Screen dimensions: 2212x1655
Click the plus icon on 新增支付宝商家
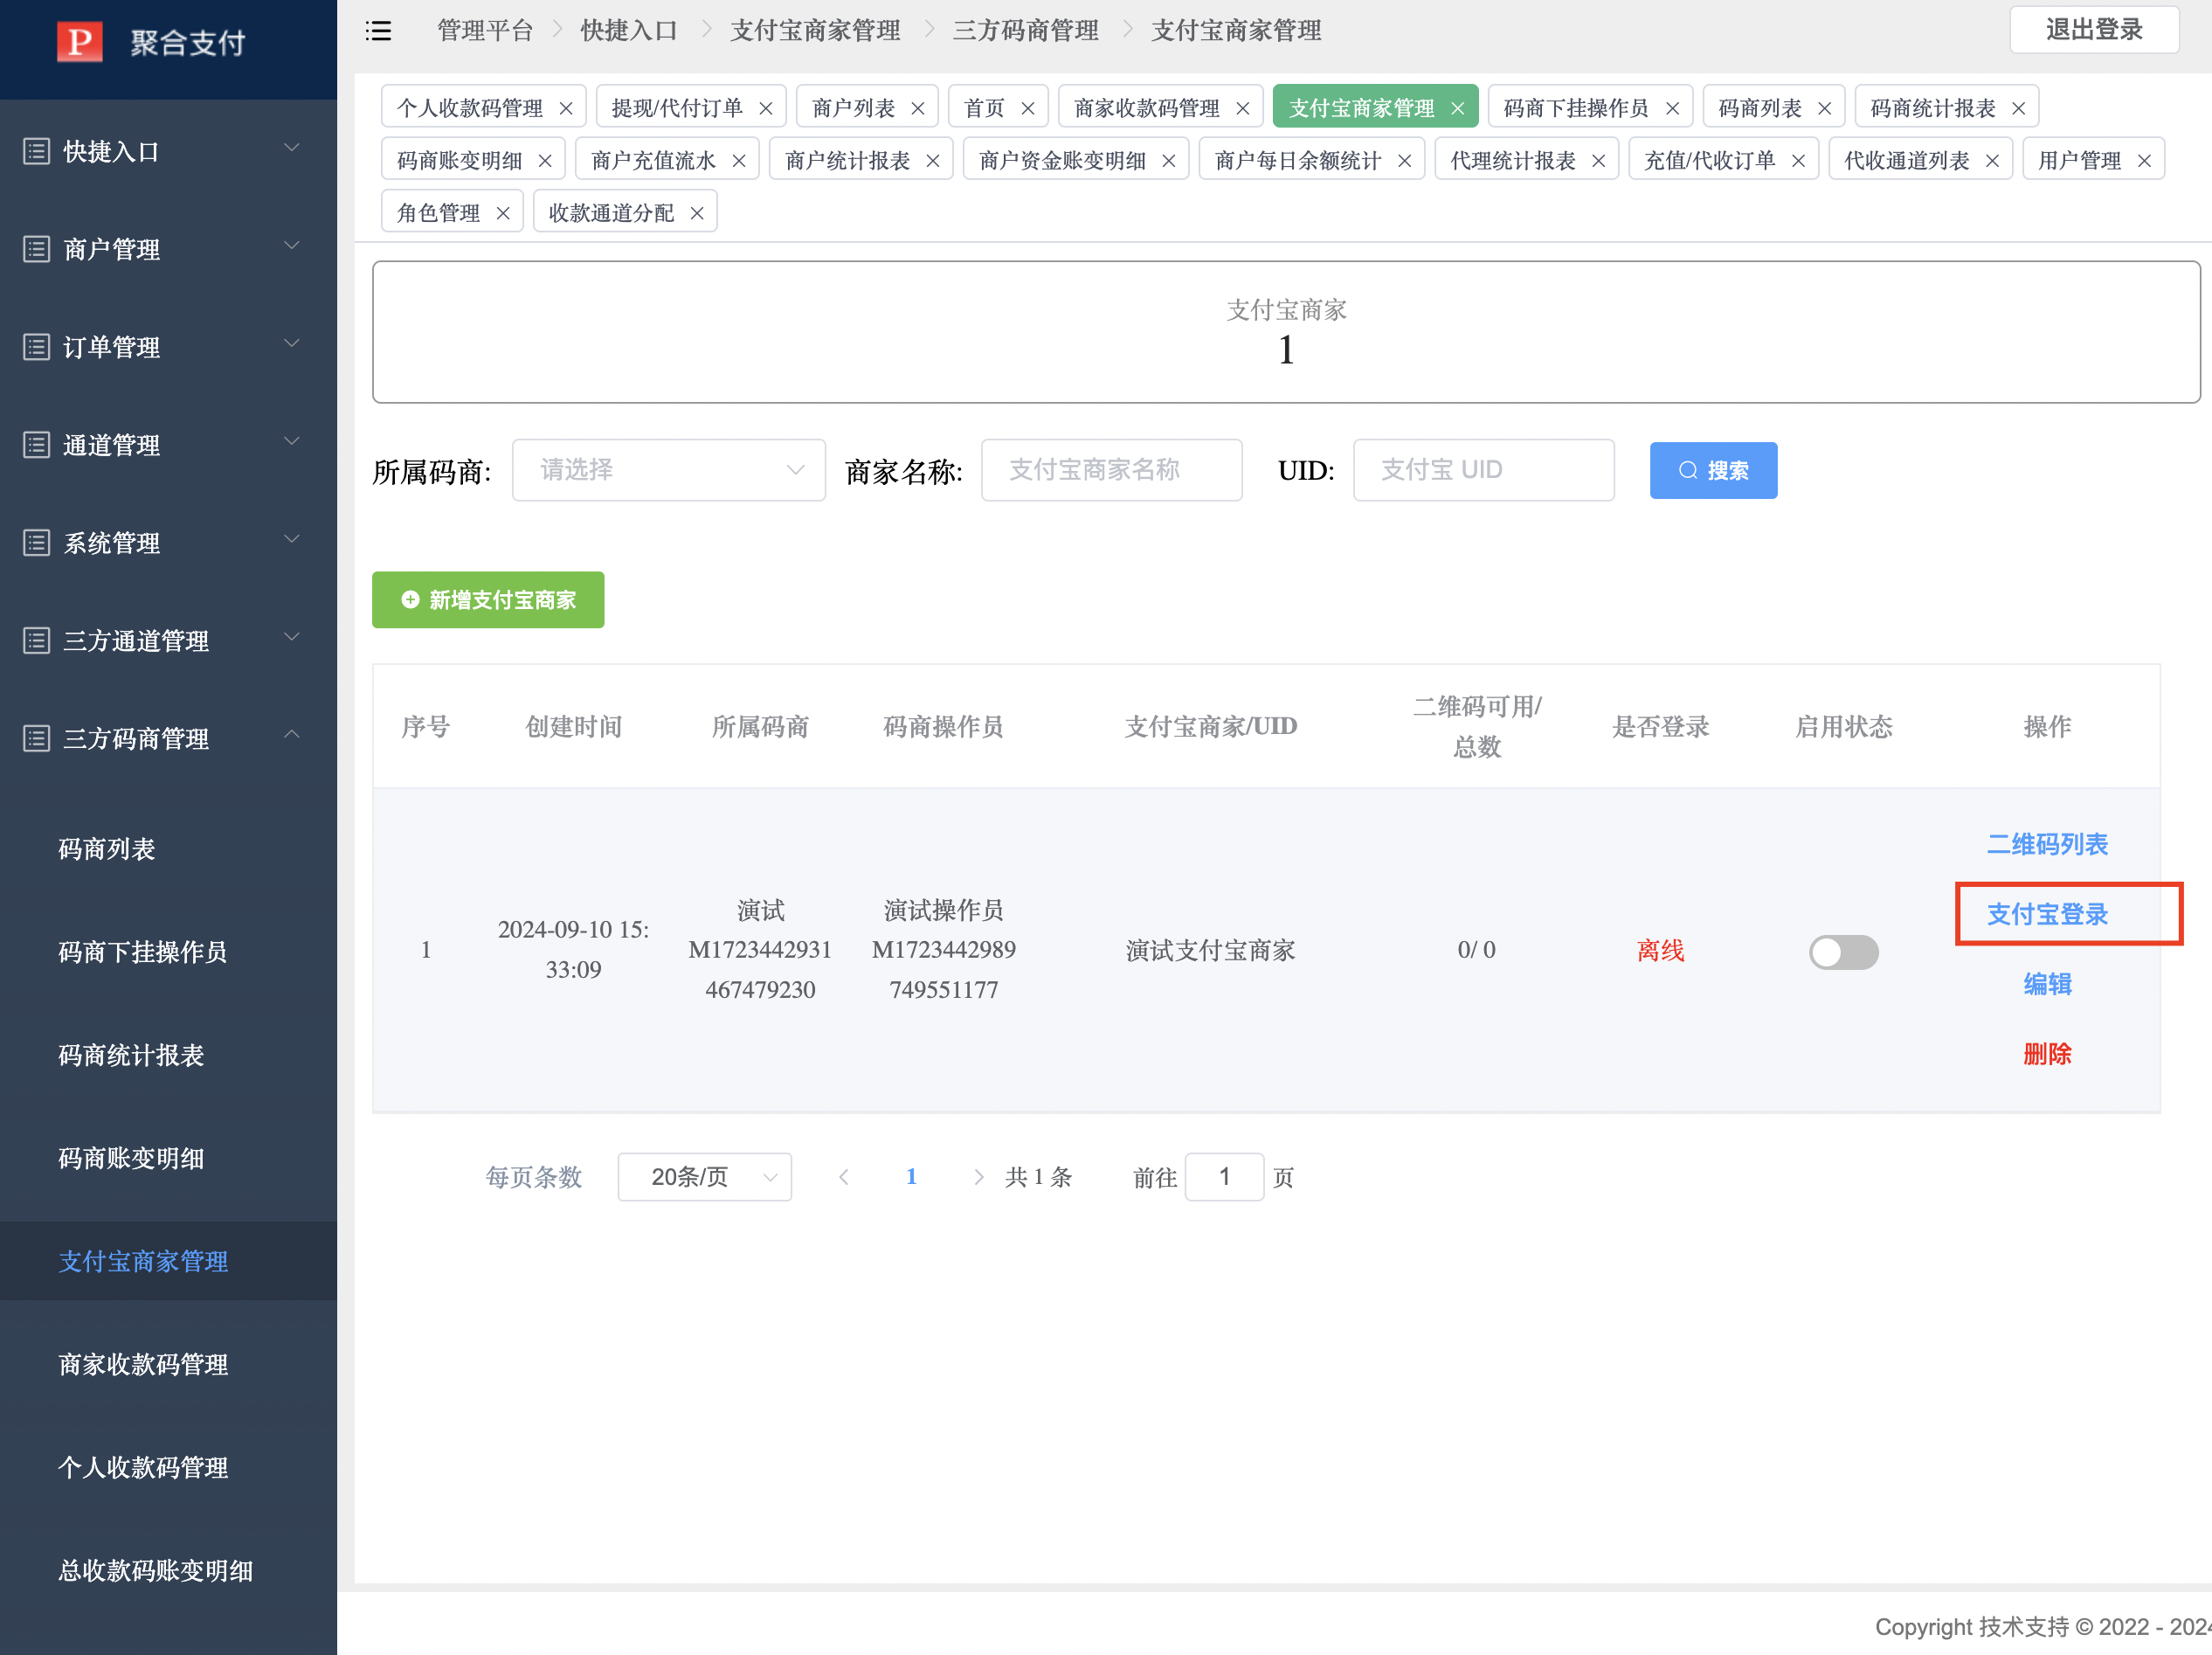tap(410, 599)
